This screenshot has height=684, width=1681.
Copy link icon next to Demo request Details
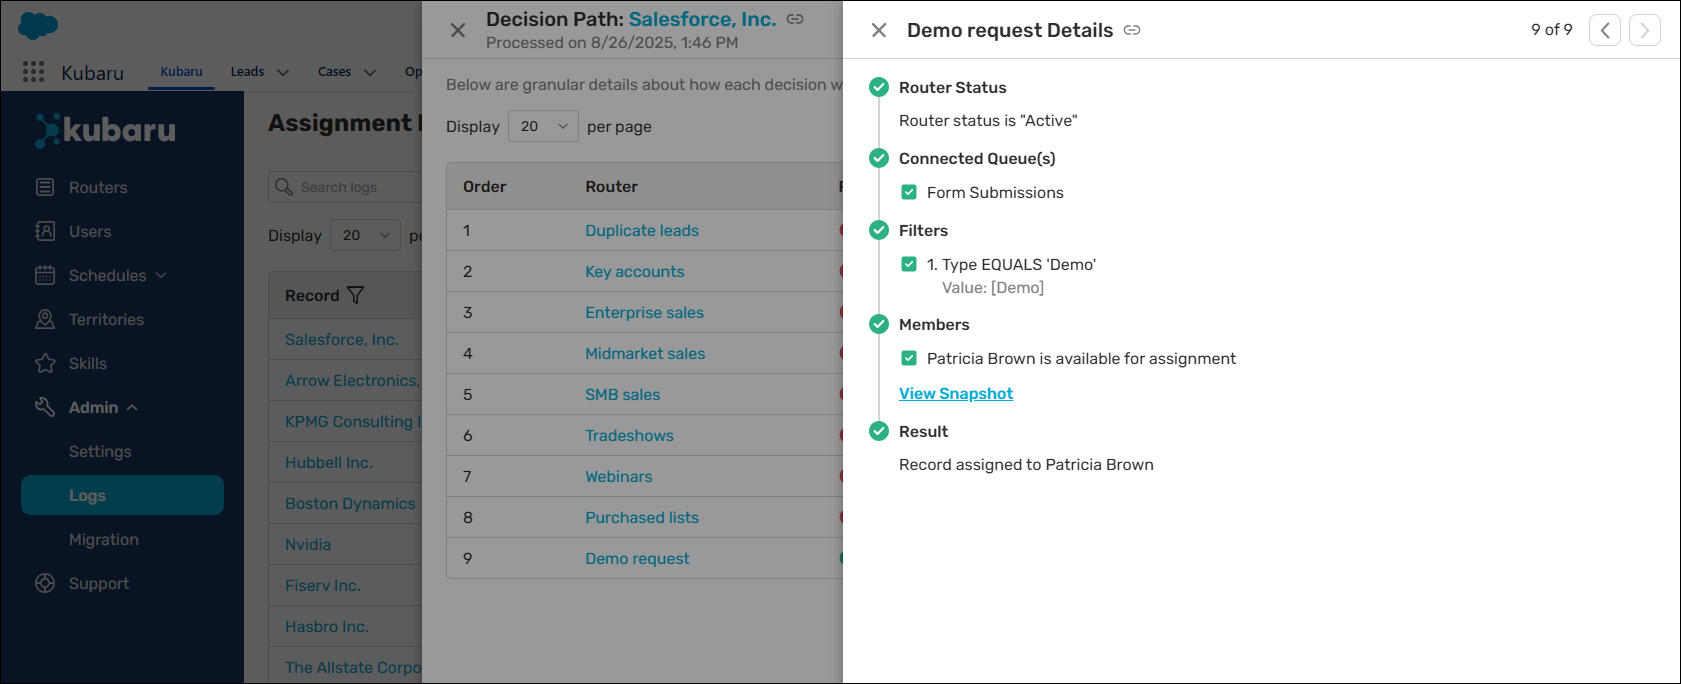(x=1132, y=30)
